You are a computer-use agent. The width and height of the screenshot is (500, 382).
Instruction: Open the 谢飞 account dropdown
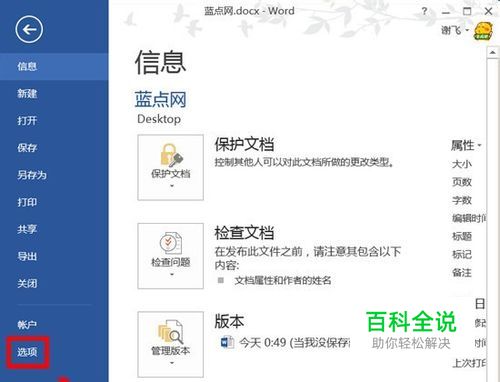click(x=455, y=31)
